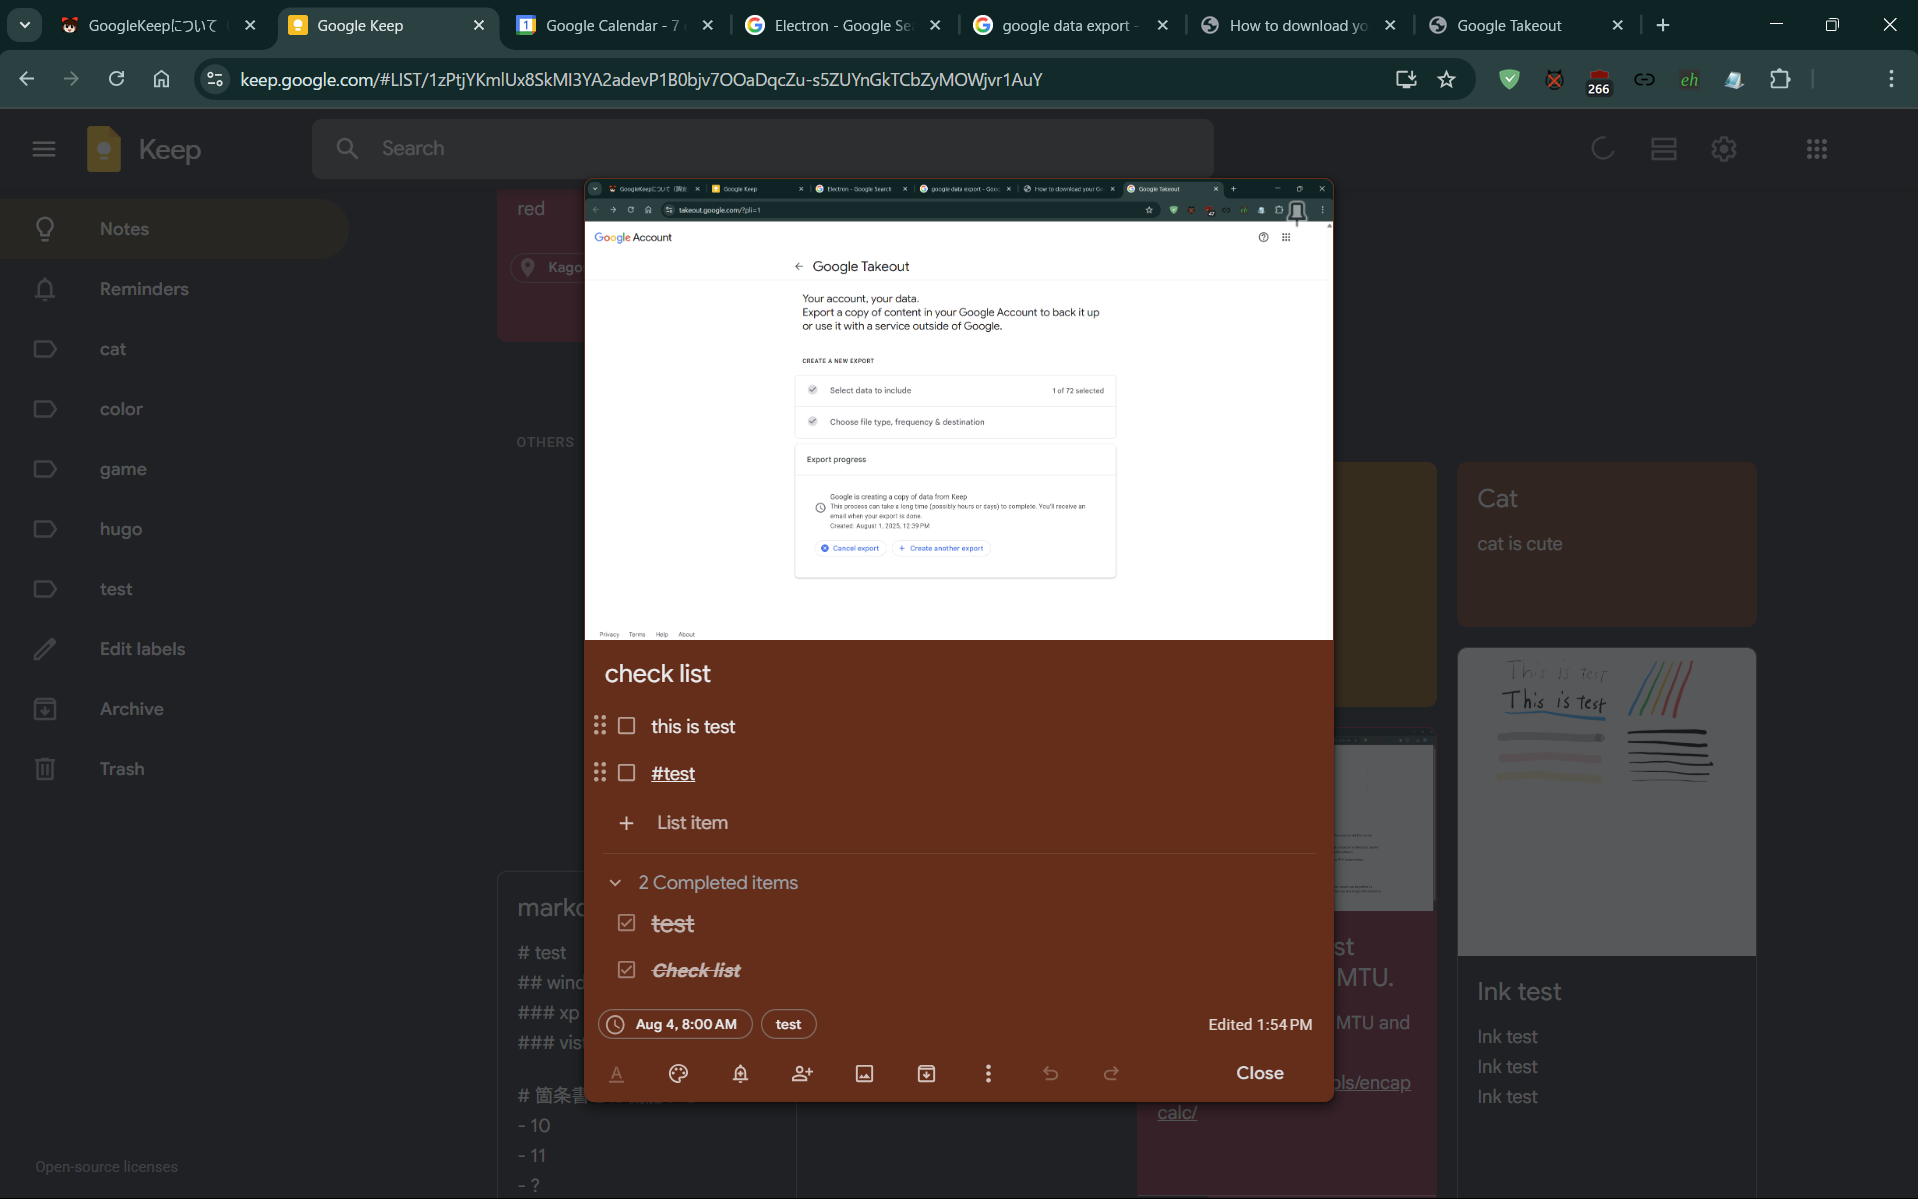Screen dimensions: 1918x1199
Task: Close the open check list note
Action: tap(1259, 1073)
